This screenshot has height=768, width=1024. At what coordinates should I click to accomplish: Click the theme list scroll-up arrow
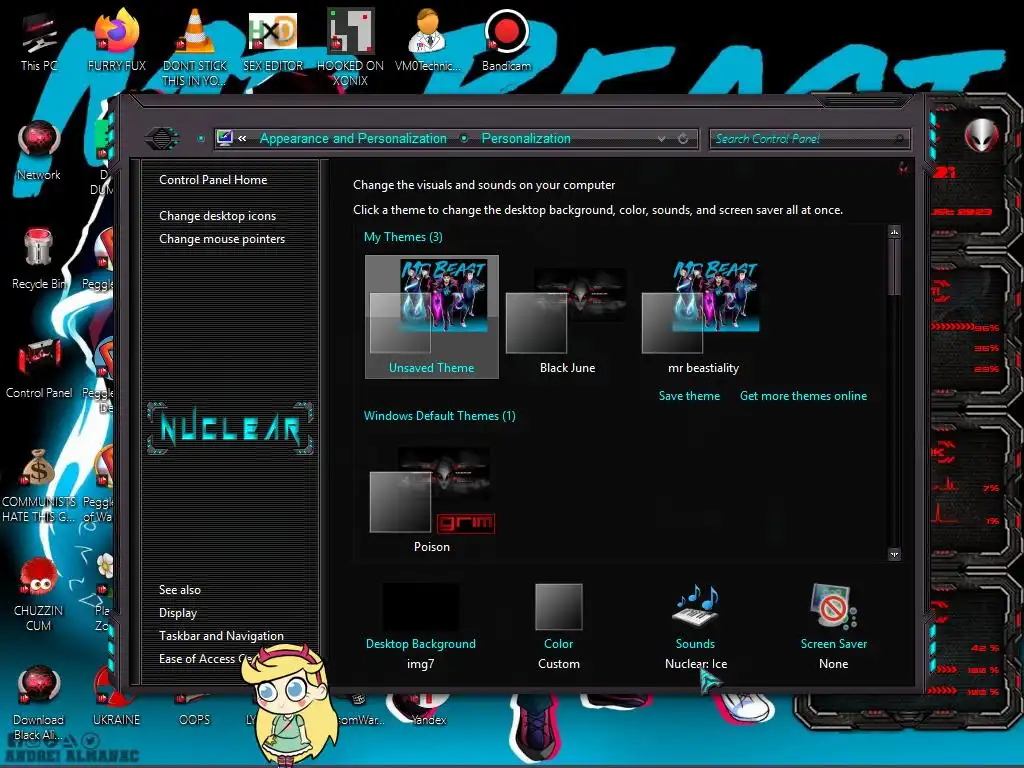pos(895,232)
